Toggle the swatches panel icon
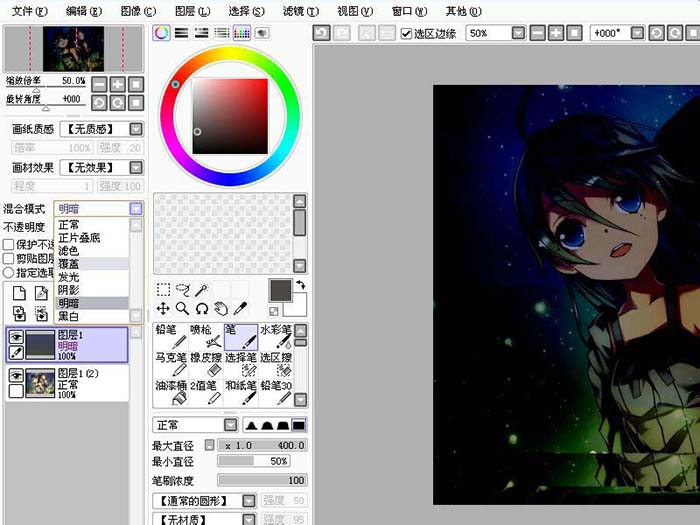700x525 pixels. 242,33
